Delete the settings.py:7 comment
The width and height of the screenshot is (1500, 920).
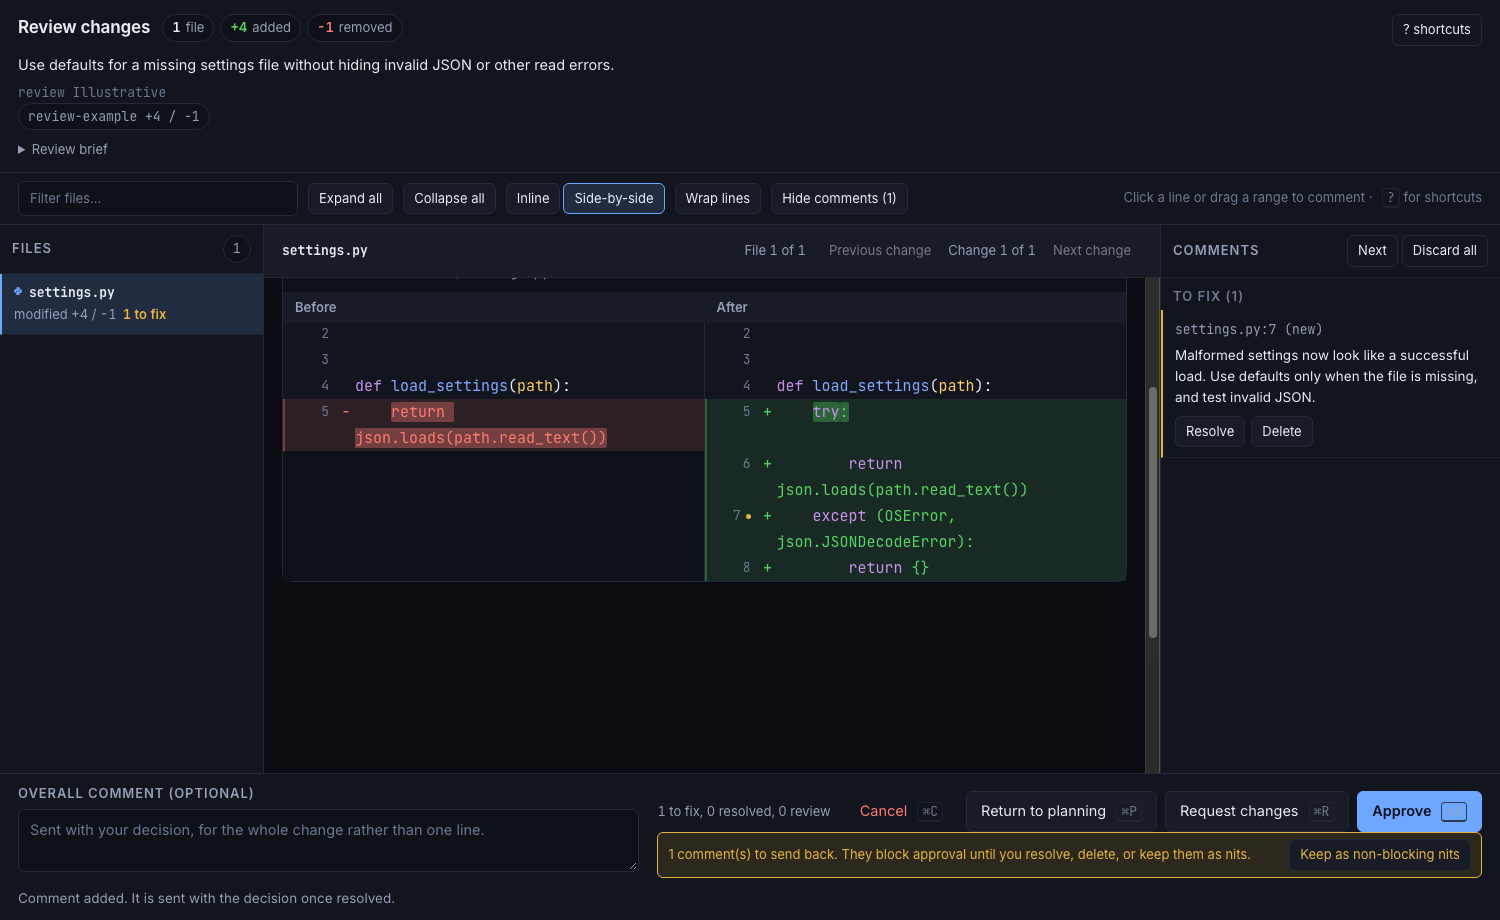point(1282,431)
